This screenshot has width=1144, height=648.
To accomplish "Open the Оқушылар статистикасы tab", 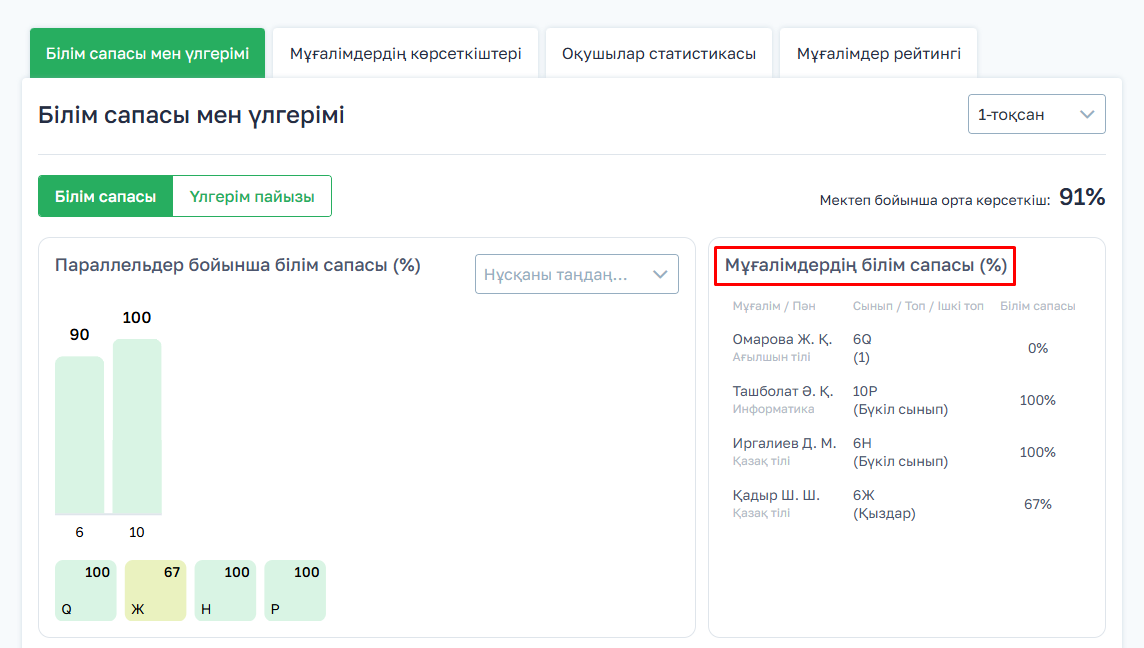I will 658,54.
